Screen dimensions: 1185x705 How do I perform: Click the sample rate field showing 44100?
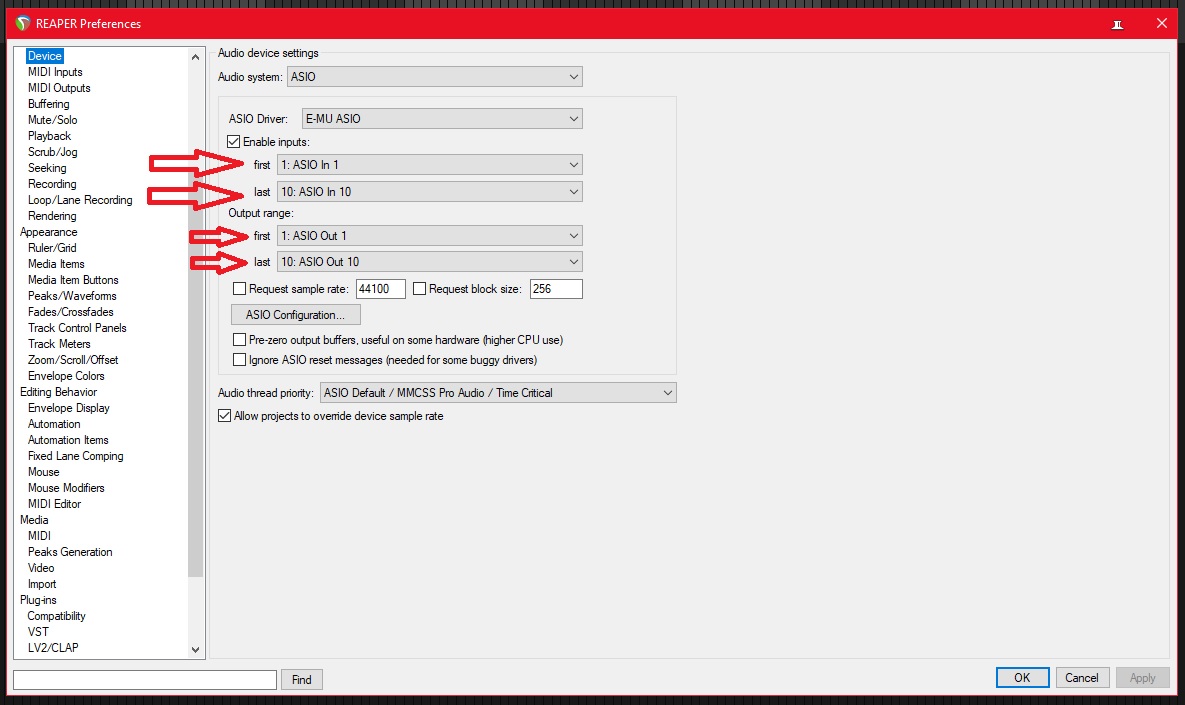(x=381, y=289)
